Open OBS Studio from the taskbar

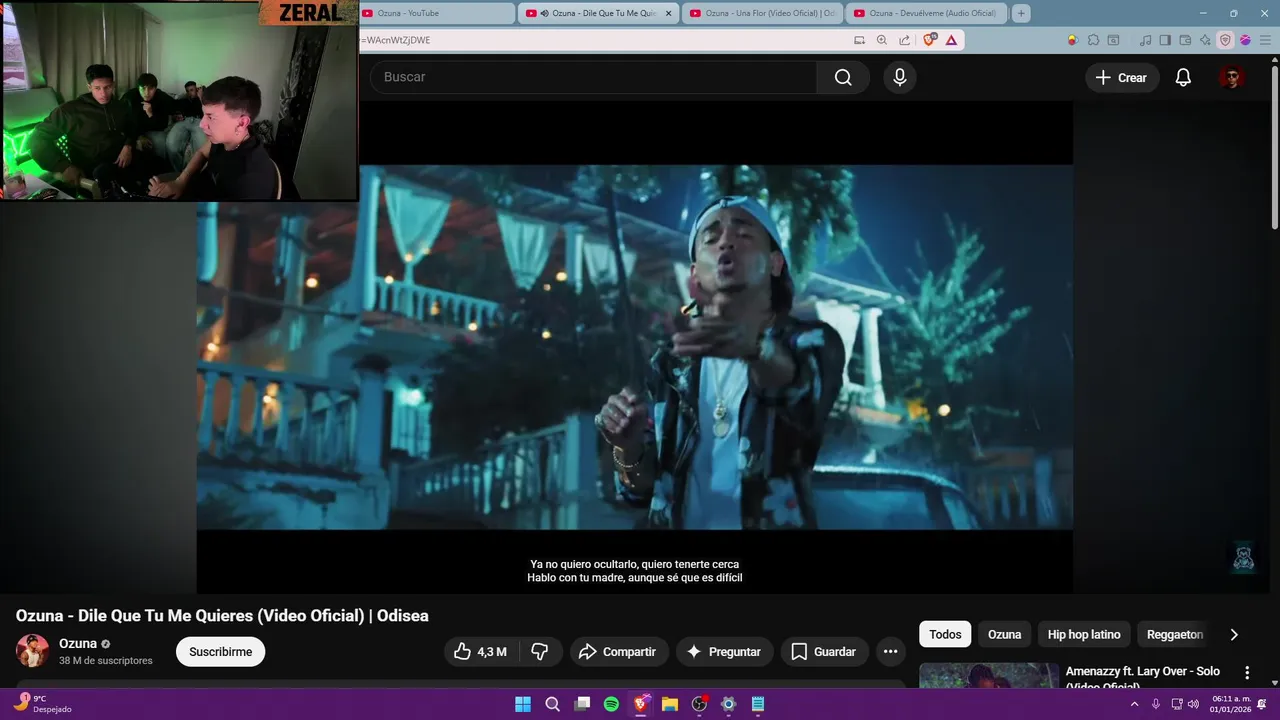point(699,704)
